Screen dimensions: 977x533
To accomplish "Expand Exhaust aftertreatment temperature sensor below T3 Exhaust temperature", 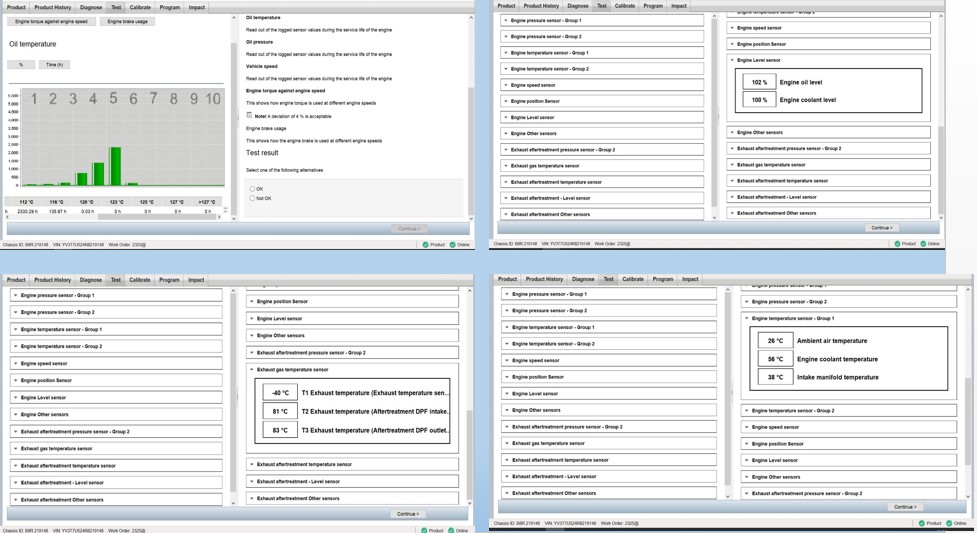I will [x=353, y=464].
